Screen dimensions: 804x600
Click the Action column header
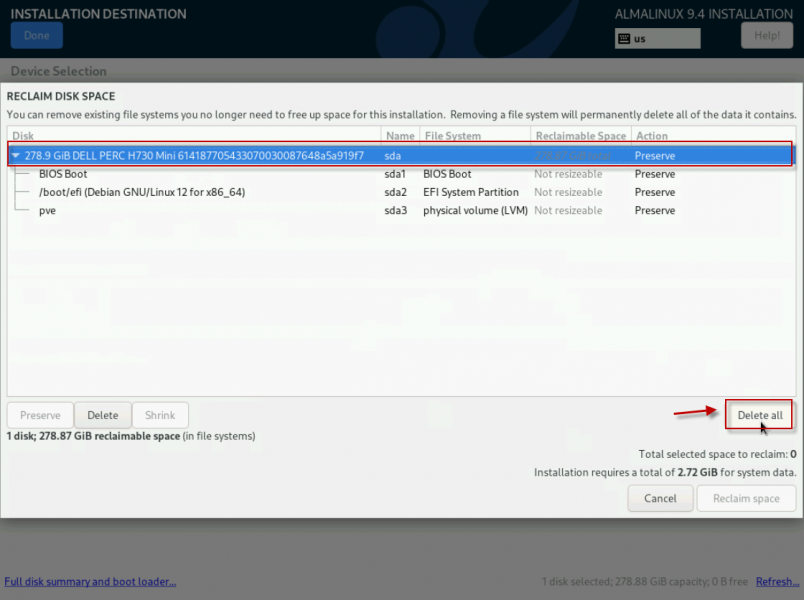tap(713, 136)
